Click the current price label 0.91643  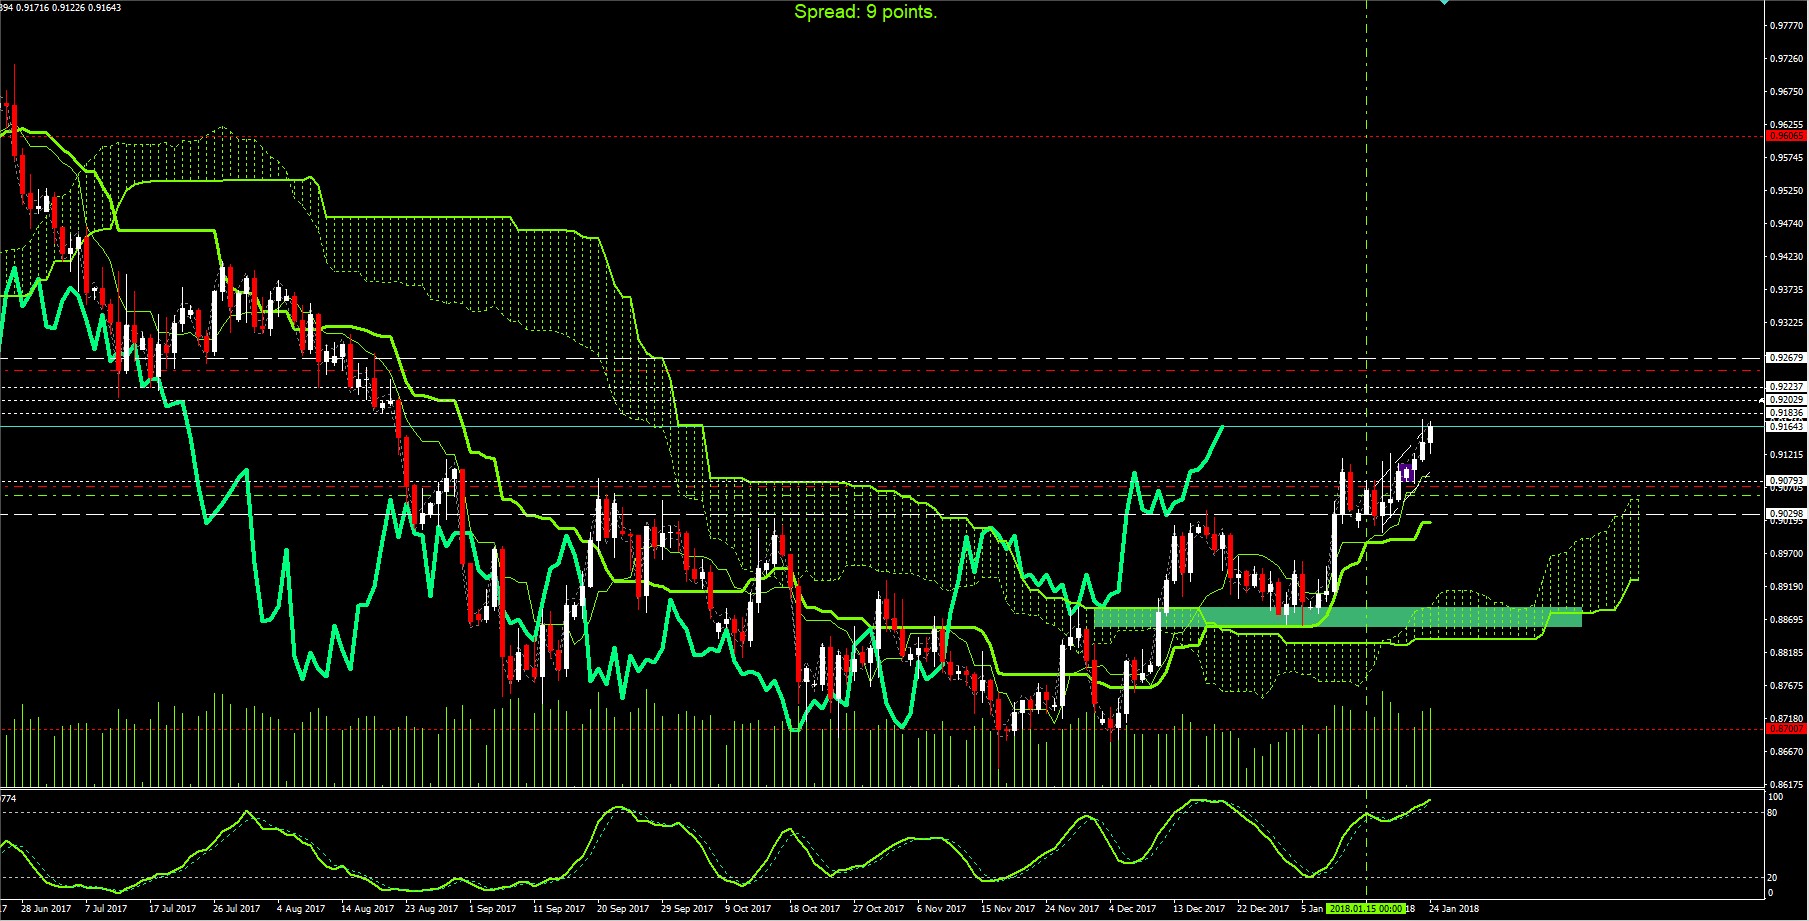tap(1786, 427)
